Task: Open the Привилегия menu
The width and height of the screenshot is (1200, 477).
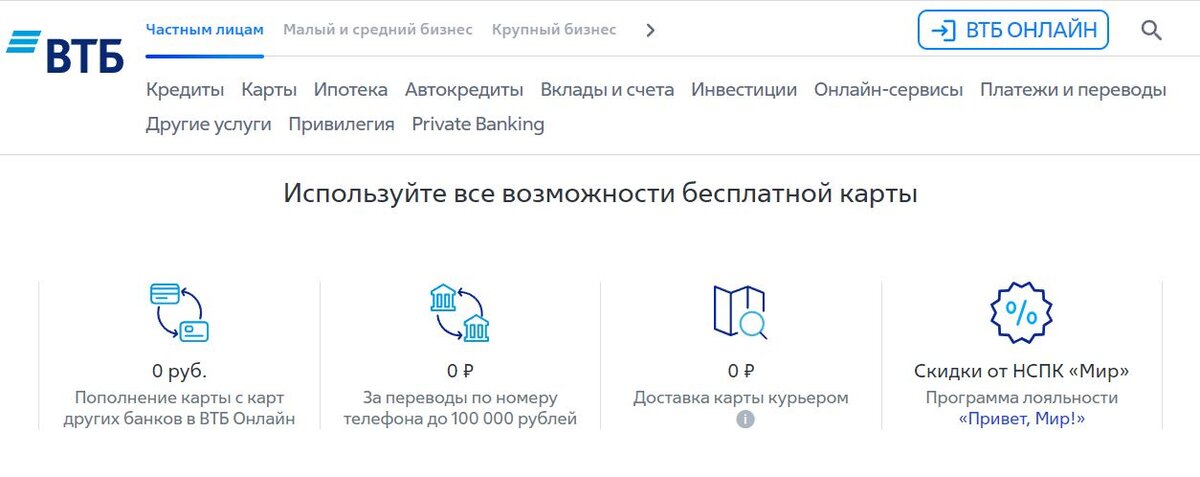Action: click(342, 125)
